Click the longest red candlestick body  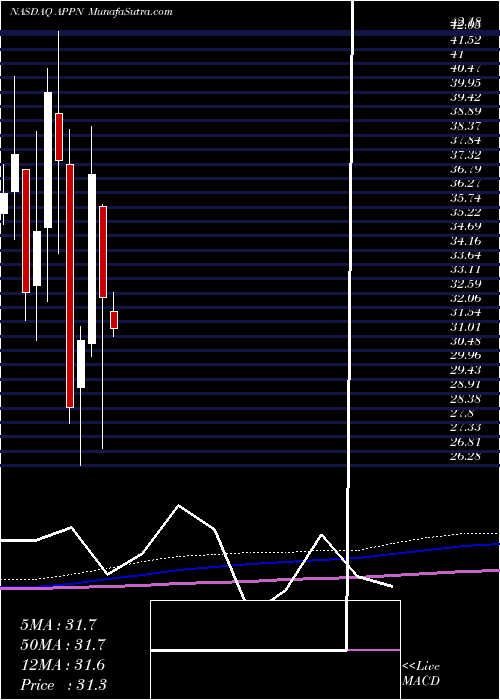click(x=70, y=286)
